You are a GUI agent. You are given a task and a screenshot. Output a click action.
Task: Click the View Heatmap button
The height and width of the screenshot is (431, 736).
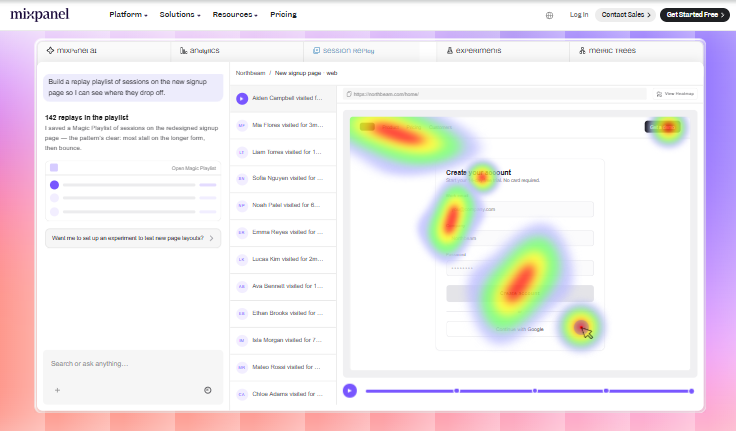pos(675,94)
